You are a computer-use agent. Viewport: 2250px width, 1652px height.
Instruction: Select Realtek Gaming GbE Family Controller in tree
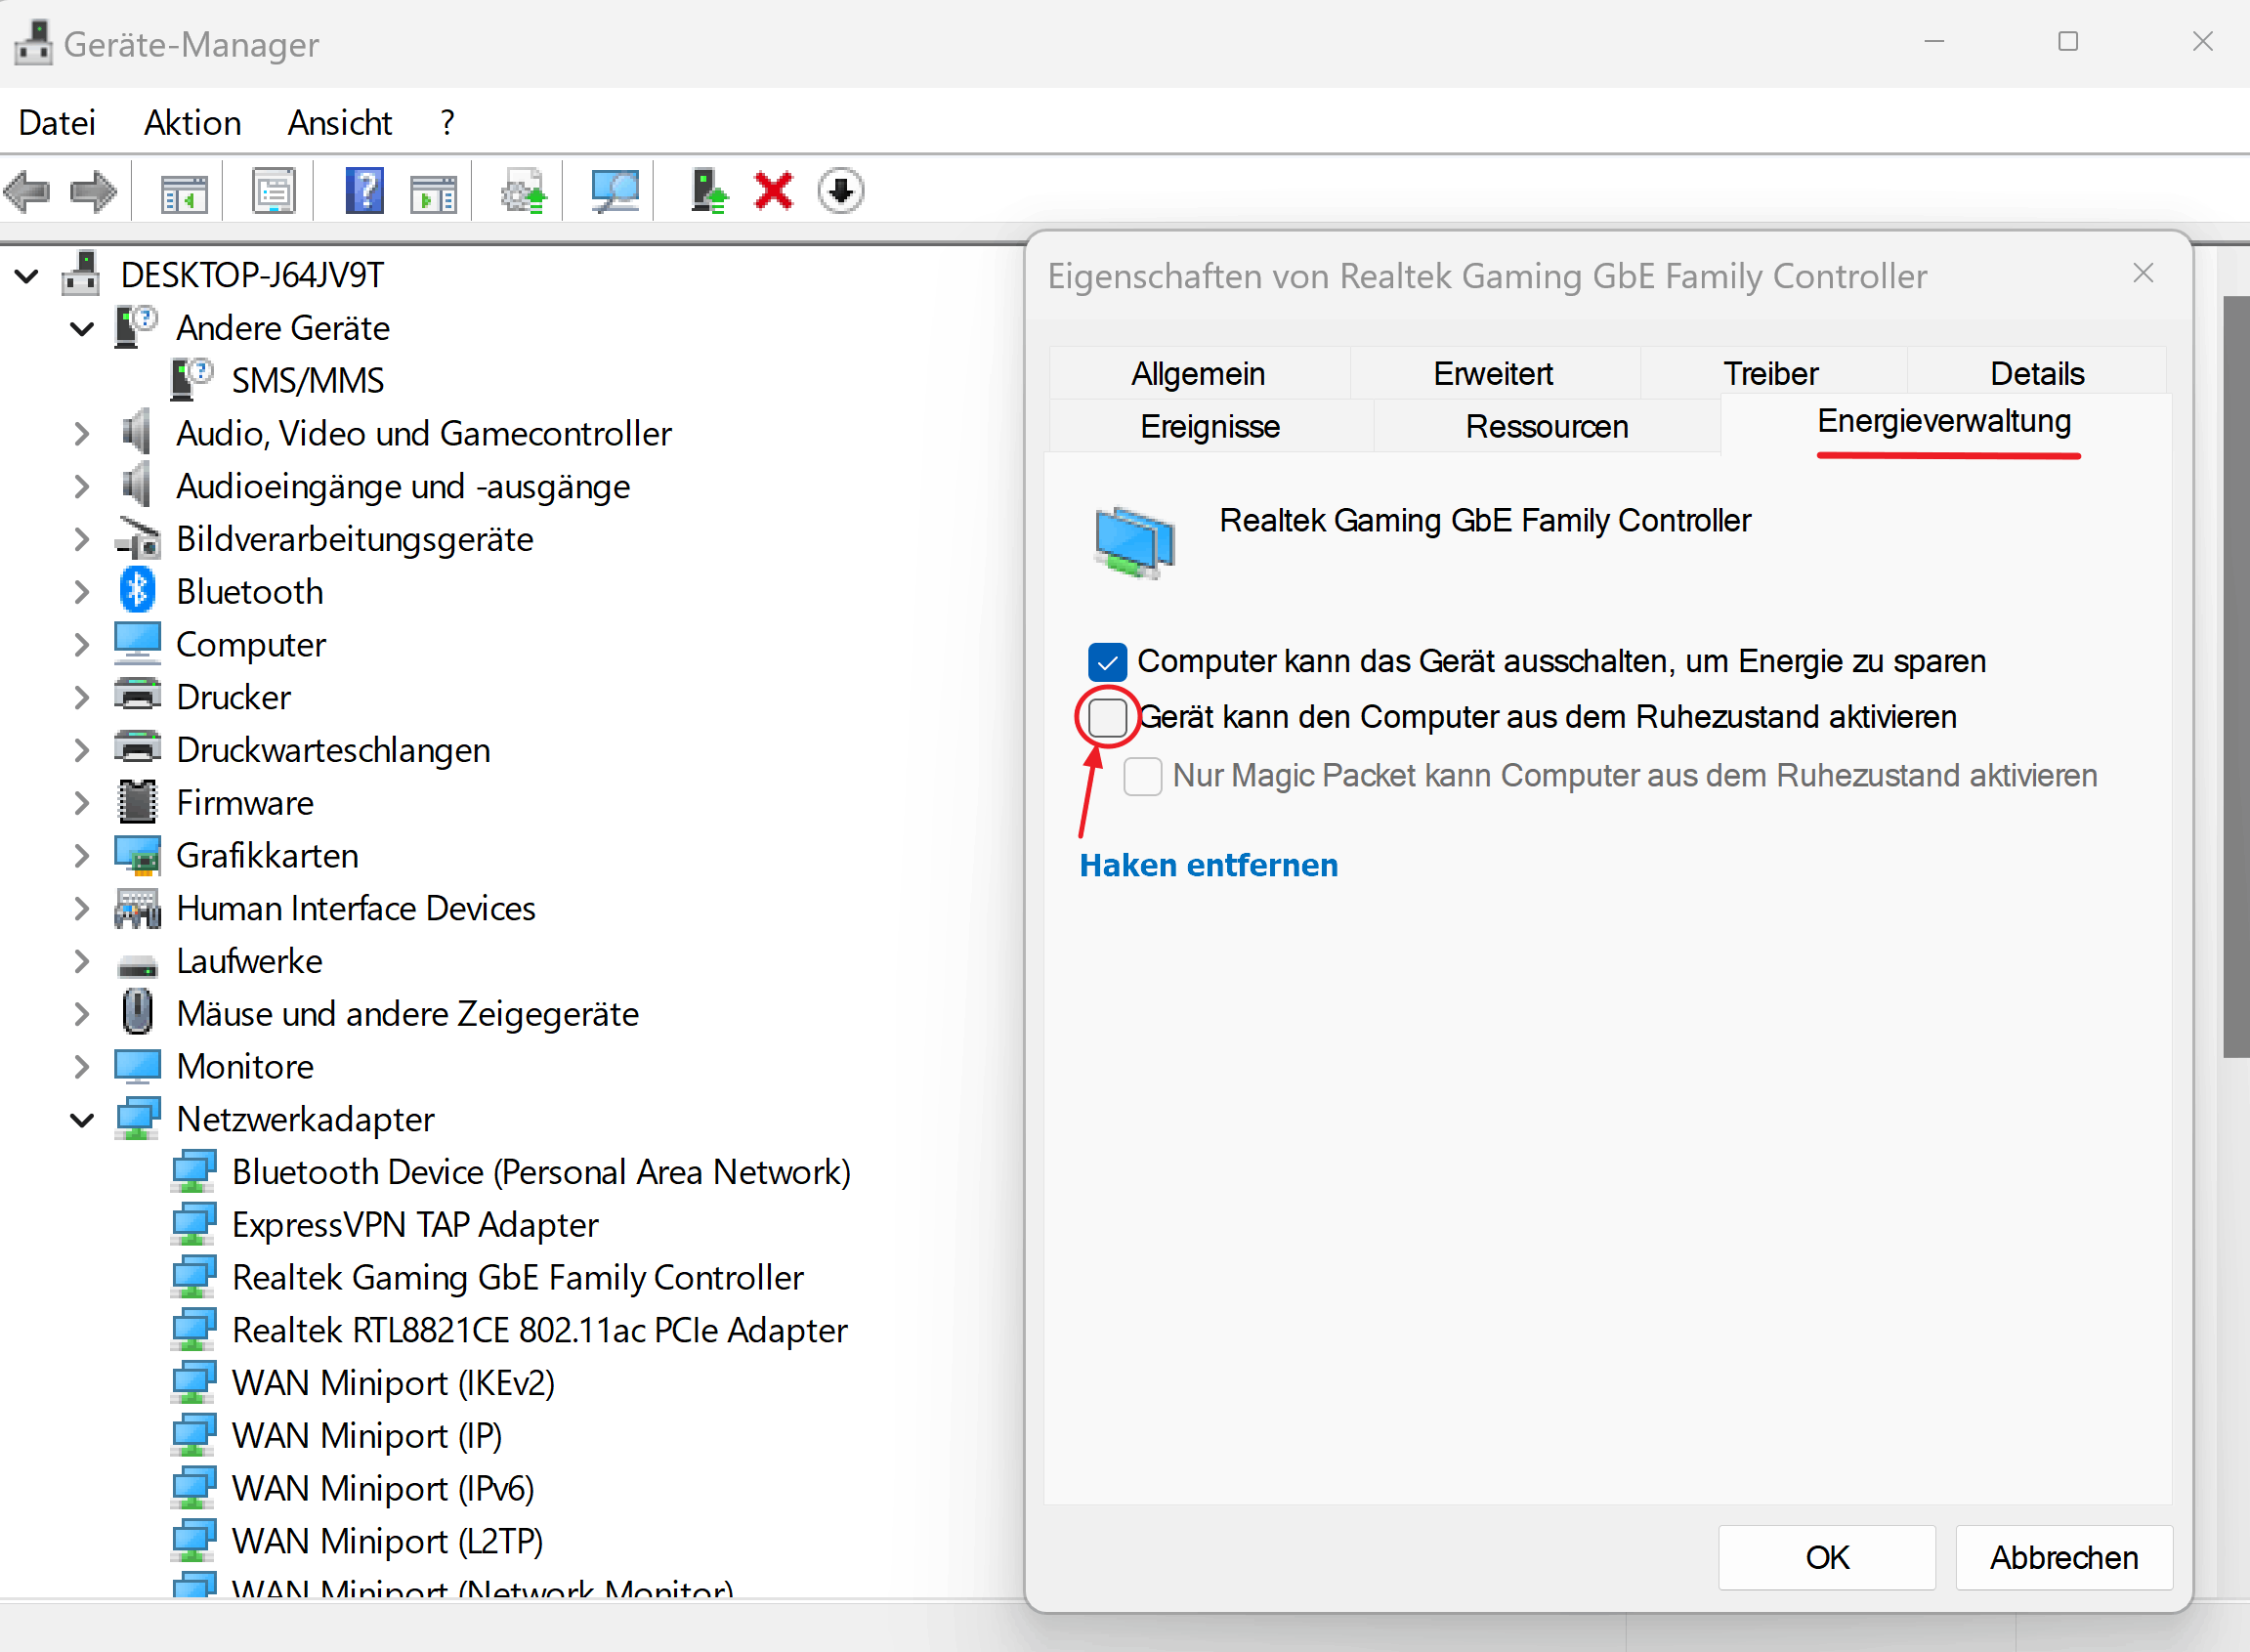point(517,1277)
